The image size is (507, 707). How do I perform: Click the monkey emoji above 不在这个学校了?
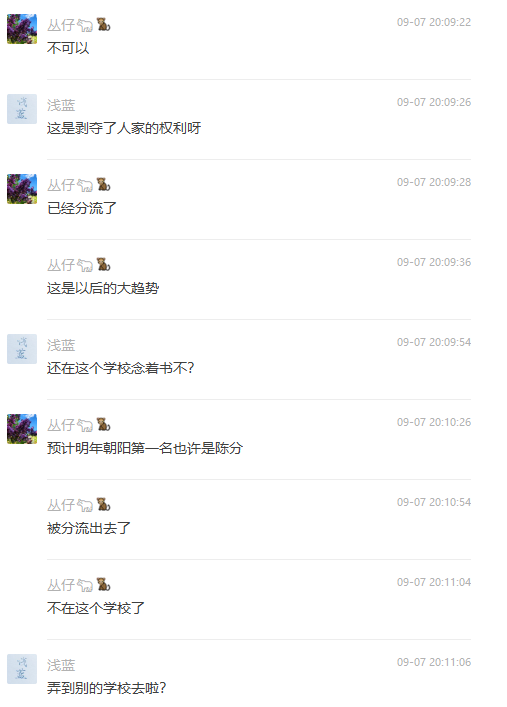pyautogui.click(x=104, y=585)
